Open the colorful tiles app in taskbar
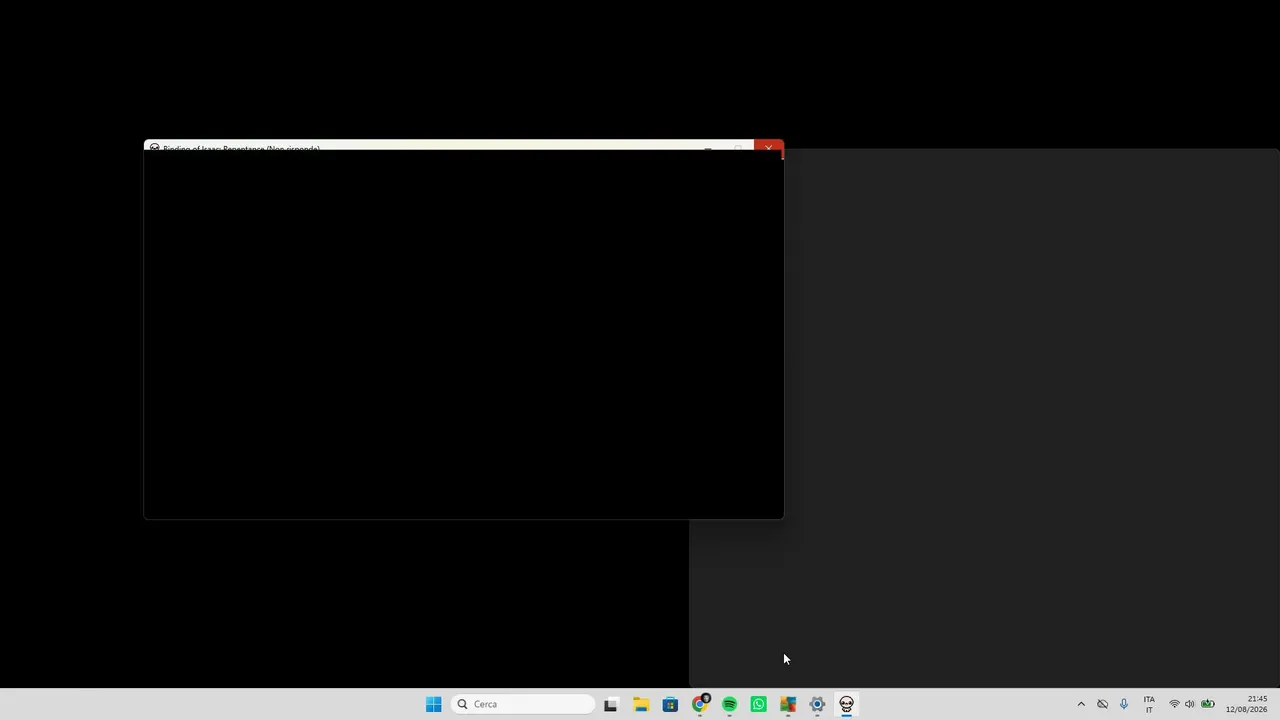This screenshot has height=720, width=1280. coord(788,704)
